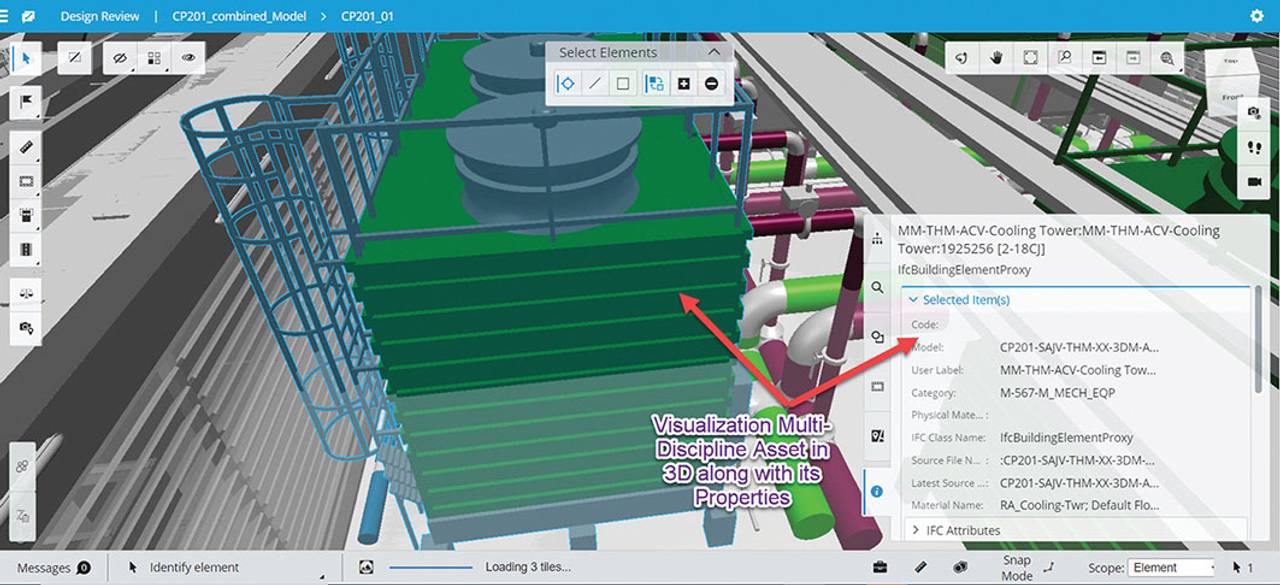Expand the IFC Attributes section
This screenshot has height=585, width=1280.
(917, 530)
